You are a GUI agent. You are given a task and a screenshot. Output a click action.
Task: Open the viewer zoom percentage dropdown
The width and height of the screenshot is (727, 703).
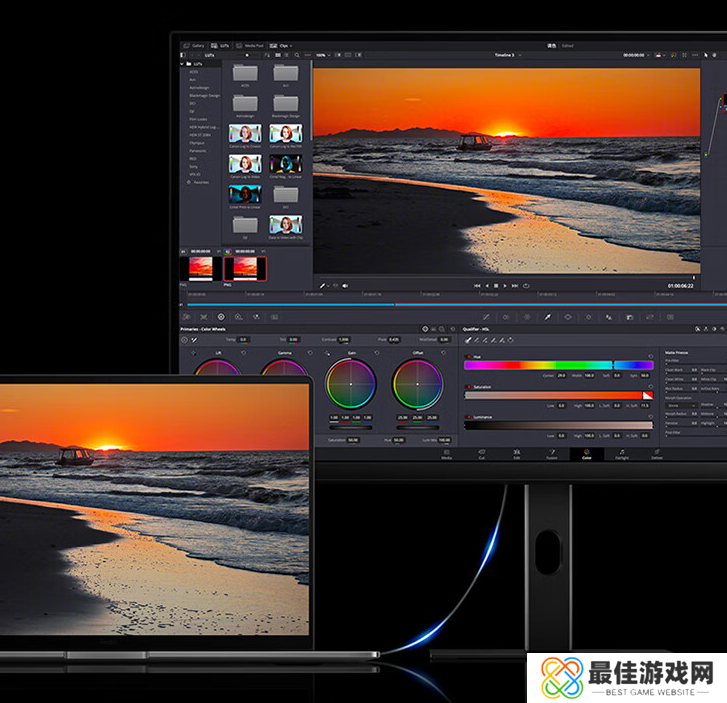323,55
